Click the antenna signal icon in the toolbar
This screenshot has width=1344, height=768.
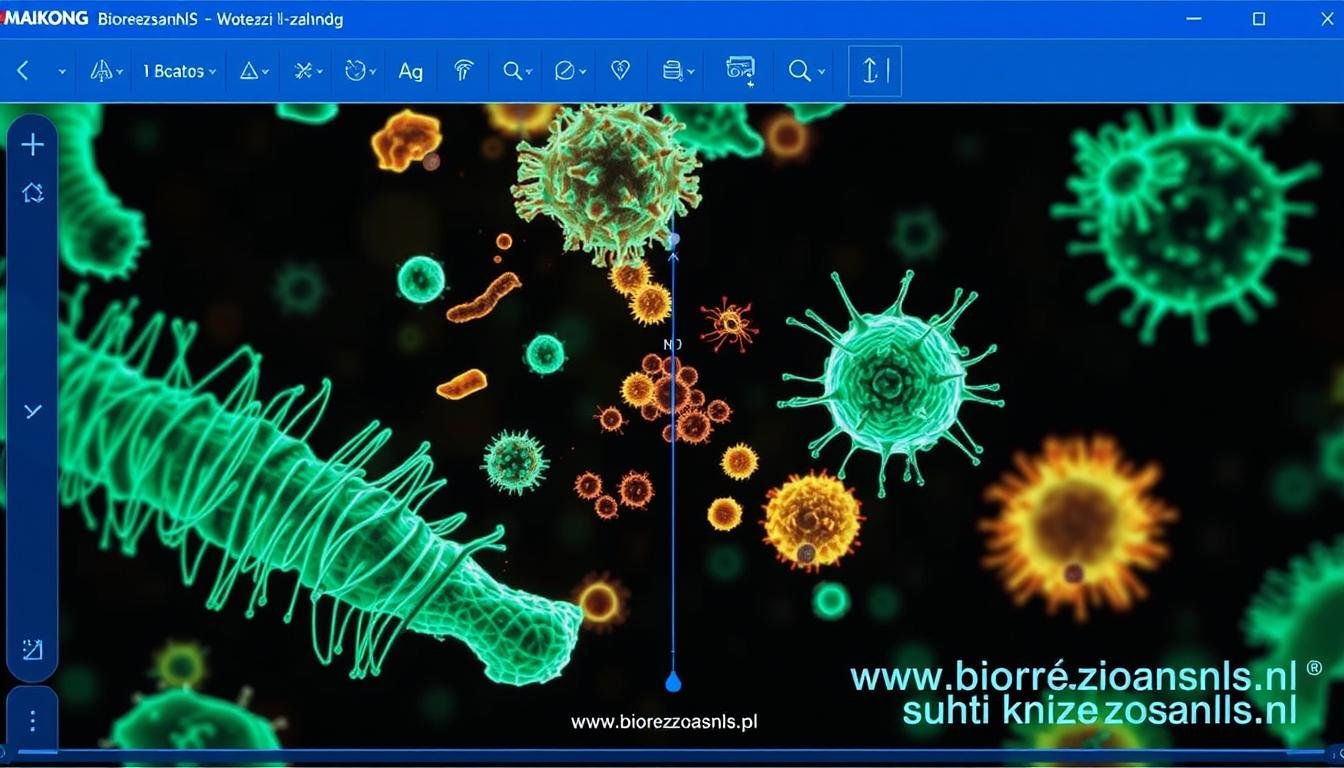pyautogui.click(x=461, y=70)
